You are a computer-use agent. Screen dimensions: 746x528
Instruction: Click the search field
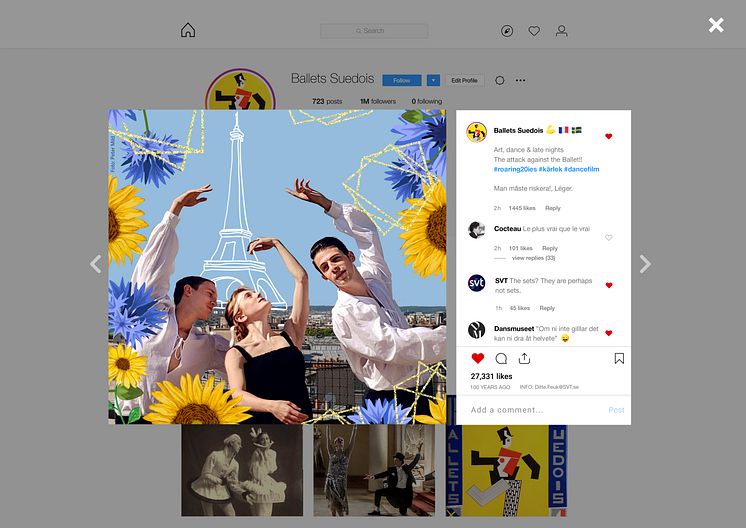[374, 31]
